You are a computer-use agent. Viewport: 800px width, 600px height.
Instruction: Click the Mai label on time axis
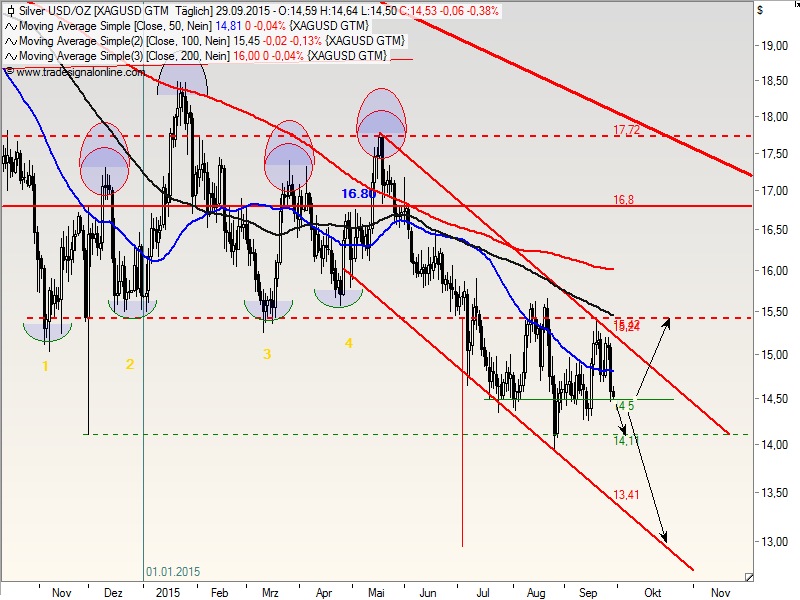coord(376,593)
